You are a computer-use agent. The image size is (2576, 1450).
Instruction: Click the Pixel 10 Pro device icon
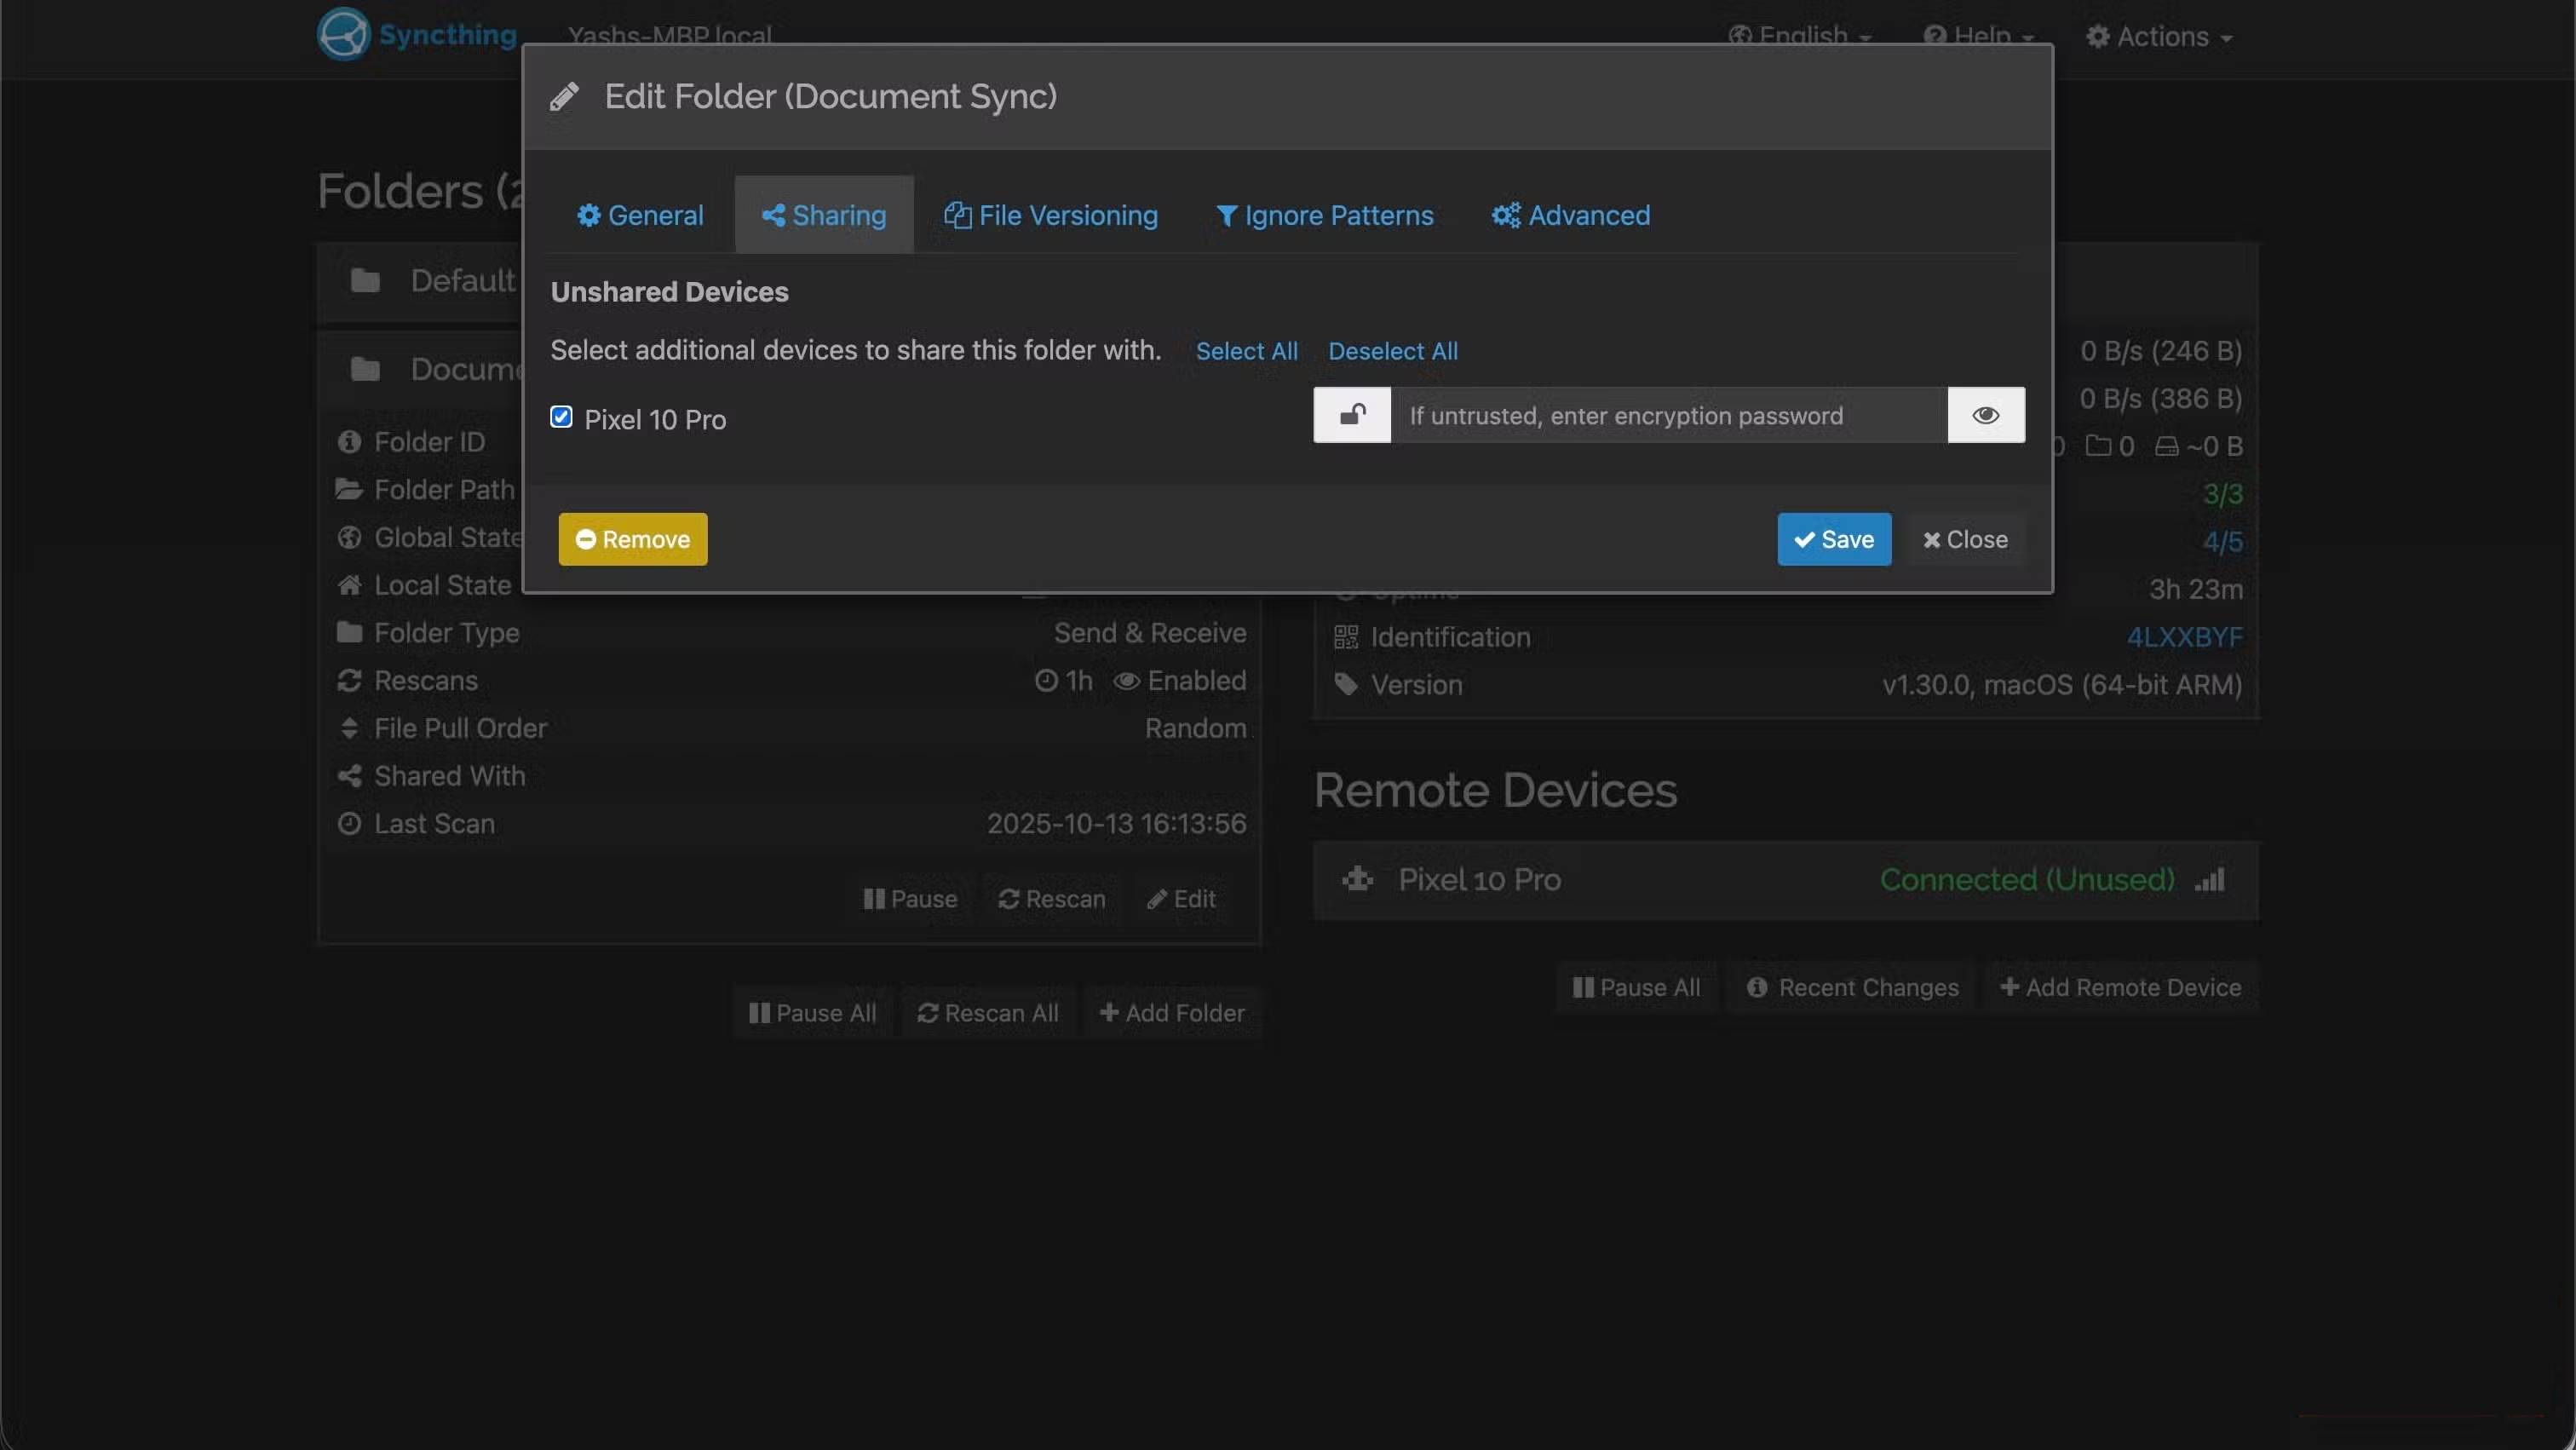tap(1357, 879)
